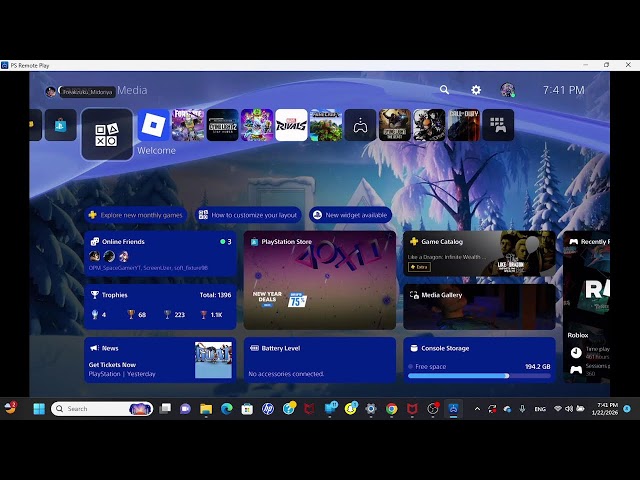Open the Trophies widget

160,307
